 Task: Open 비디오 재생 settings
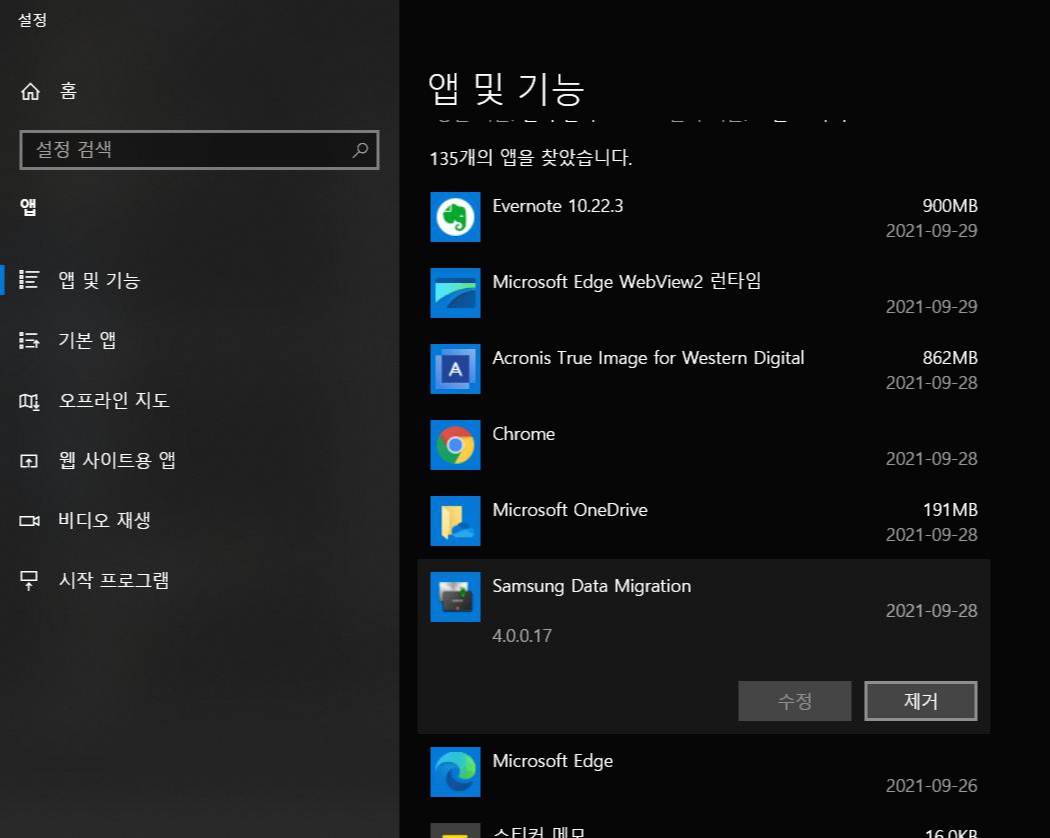(200, 520)
